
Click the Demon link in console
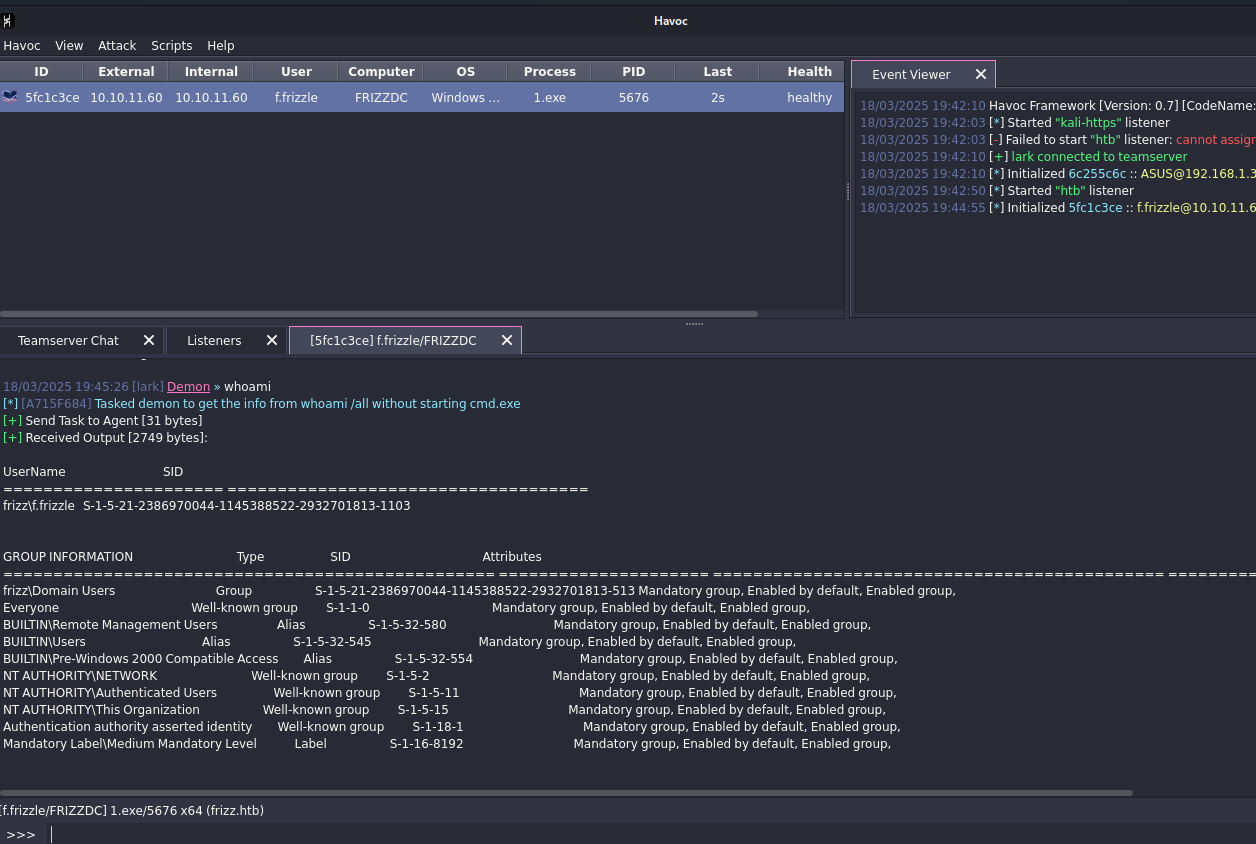coord(188,386)
